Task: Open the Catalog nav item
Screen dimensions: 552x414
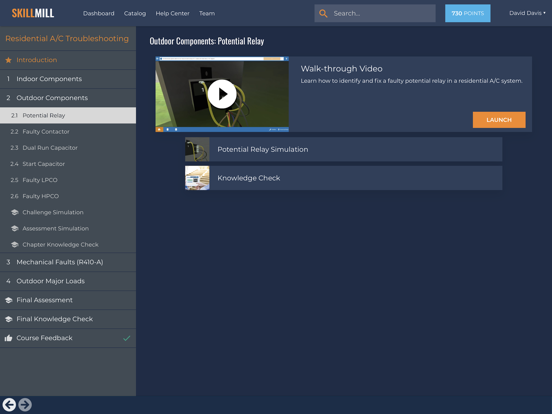Action: coord(135,13)
